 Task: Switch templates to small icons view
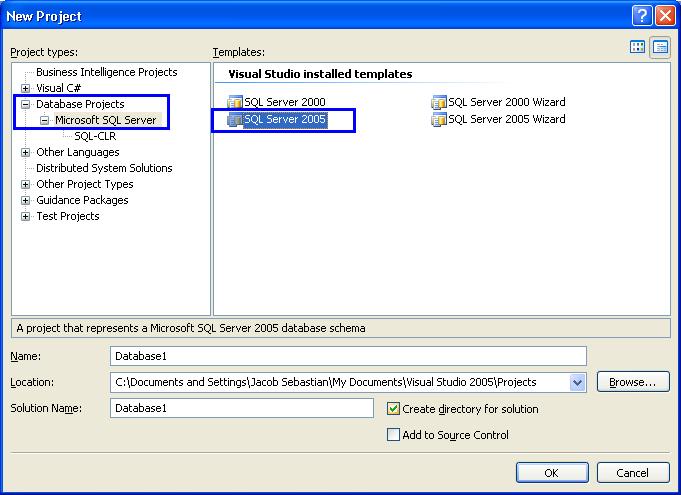click(x=660, y=47)
